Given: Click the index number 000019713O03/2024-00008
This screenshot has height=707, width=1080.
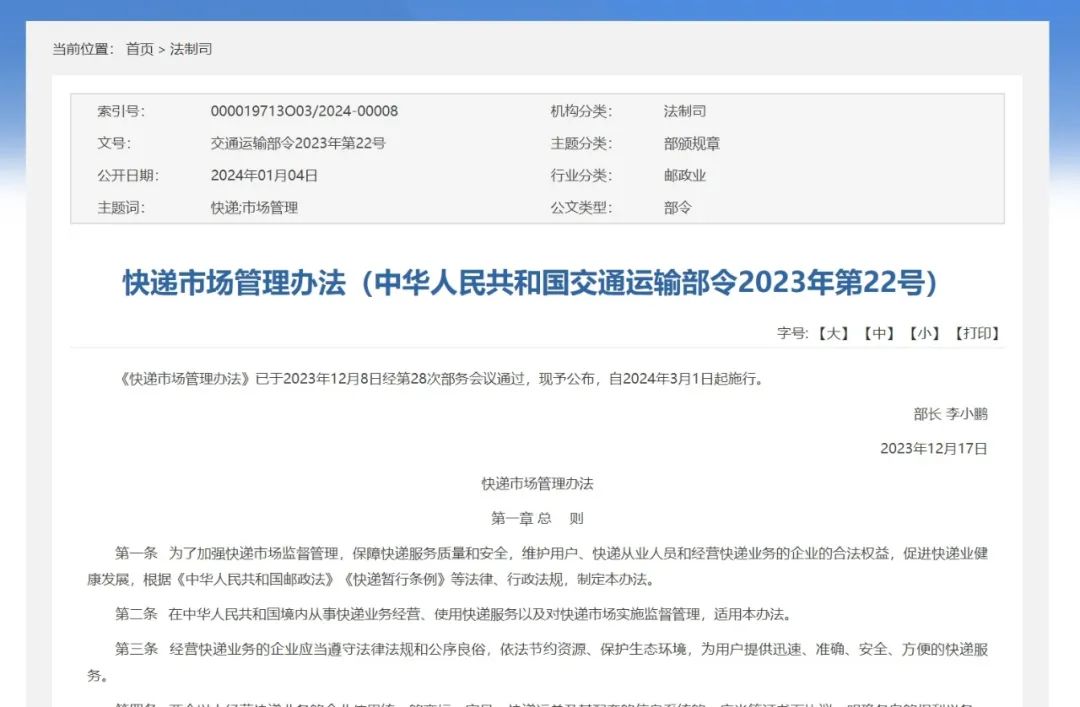Looking at the screenshot, I should (x=304, y=111).
